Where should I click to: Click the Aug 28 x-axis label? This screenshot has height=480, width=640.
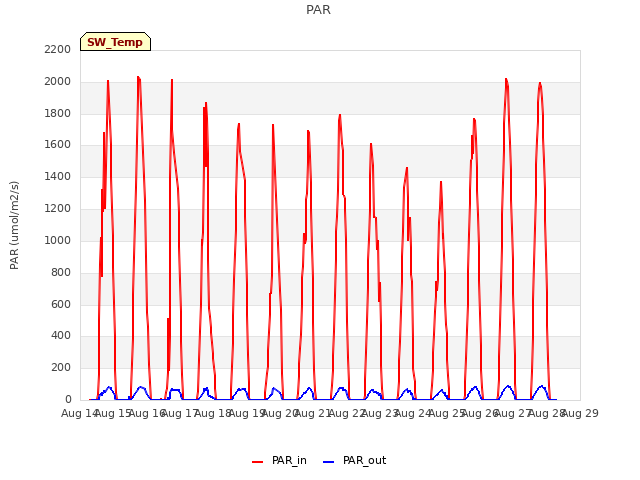547,413
